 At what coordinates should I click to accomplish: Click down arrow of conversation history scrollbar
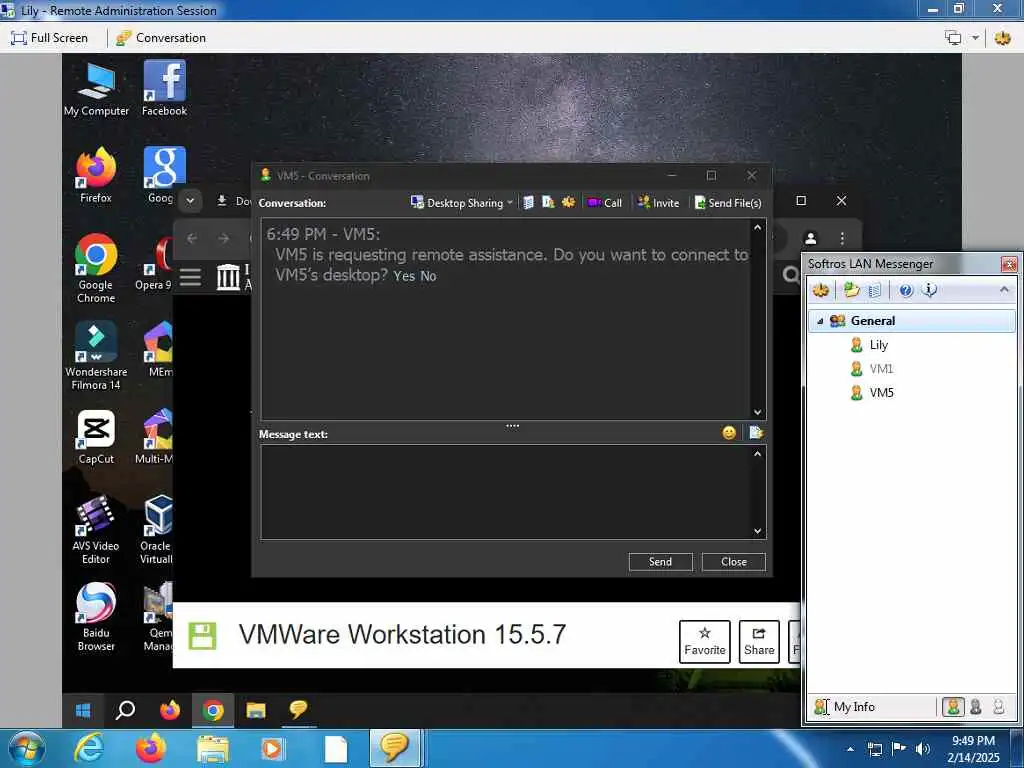click(758, 412)
